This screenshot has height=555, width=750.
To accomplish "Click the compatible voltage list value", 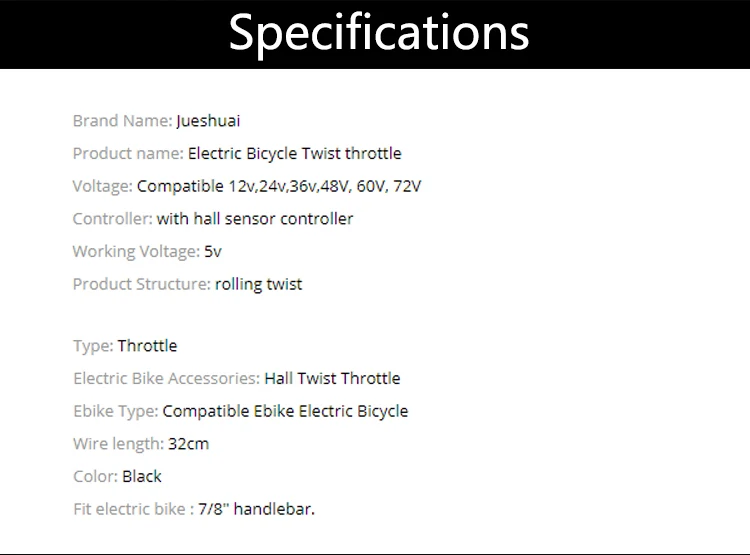I will tap(279, 186).
